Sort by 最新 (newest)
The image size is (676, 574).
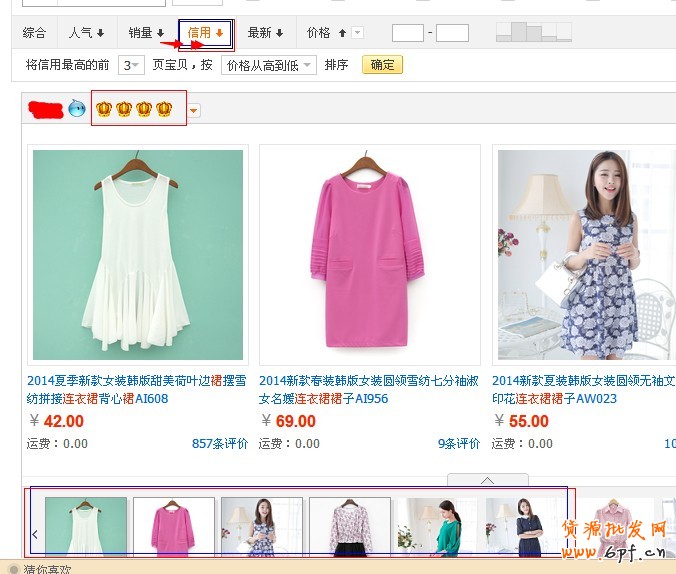coord(265,33)
